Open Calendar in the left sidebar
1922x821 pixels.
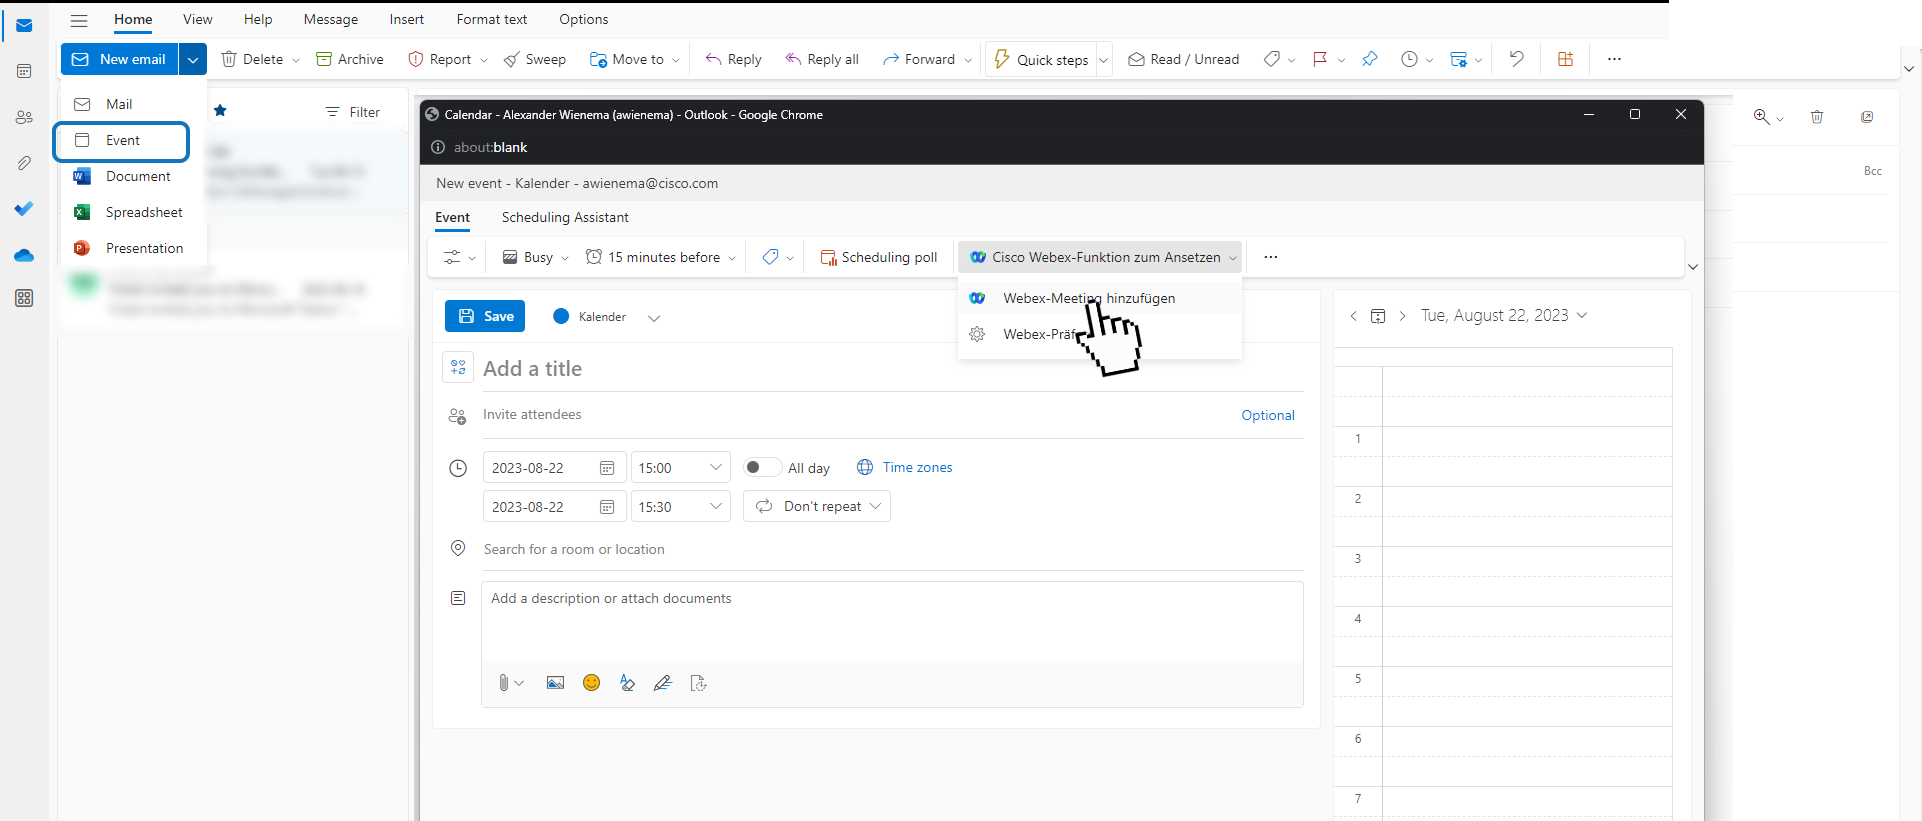[24, 71]
